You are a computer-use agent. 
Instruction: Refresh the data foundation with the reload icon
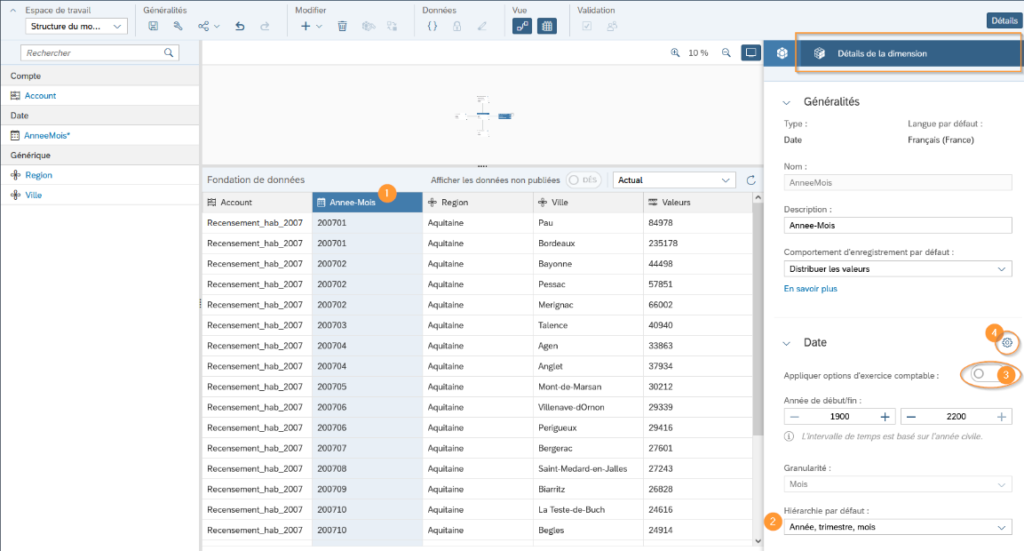751,180
